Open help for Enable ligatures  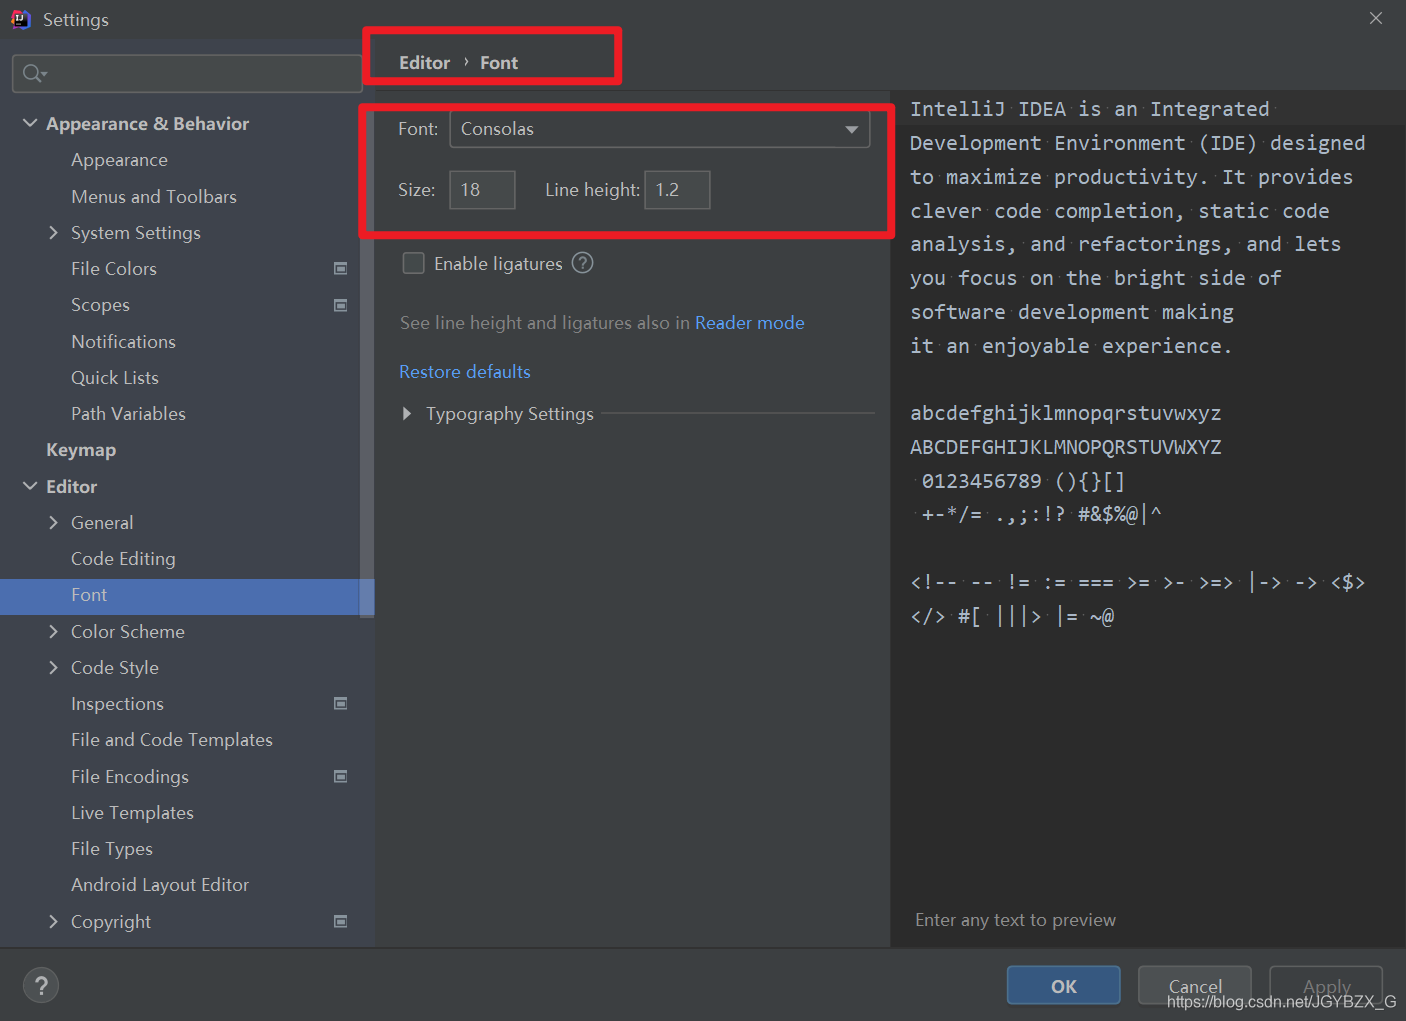583,263
